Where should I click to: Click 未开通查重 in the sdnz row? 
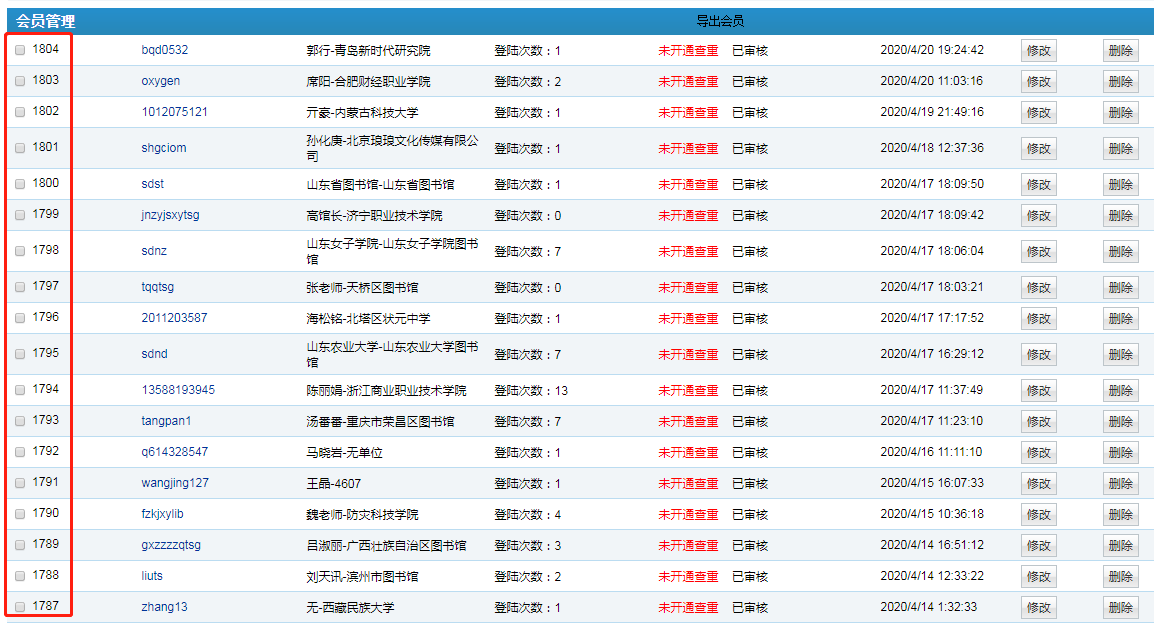pos(688,251)
